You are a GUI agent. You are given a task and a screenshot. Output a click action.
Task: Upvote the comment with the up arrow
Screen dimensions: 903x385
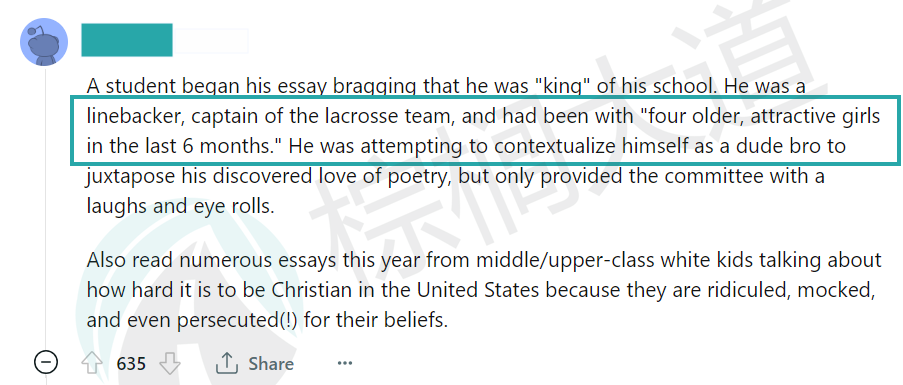click(x=92, y=364)
